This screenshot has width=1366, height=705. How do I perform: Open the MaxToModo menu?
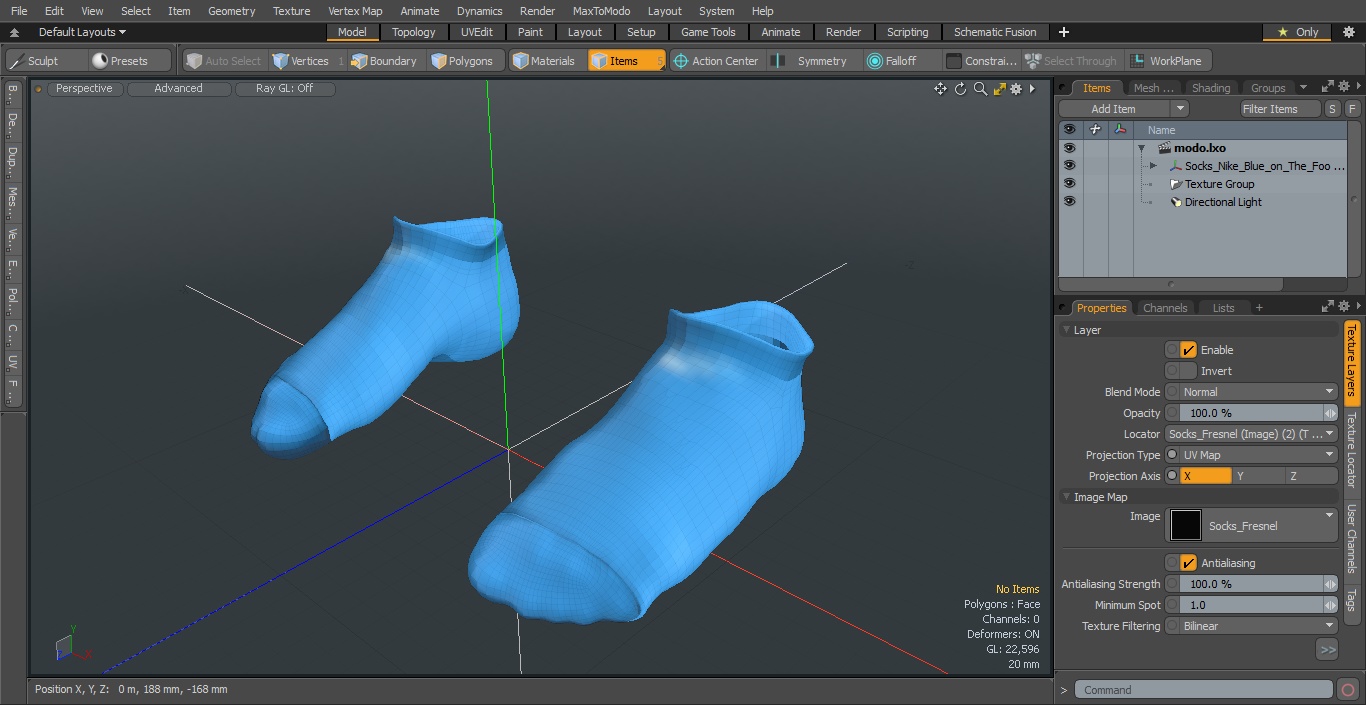point(601,11)
